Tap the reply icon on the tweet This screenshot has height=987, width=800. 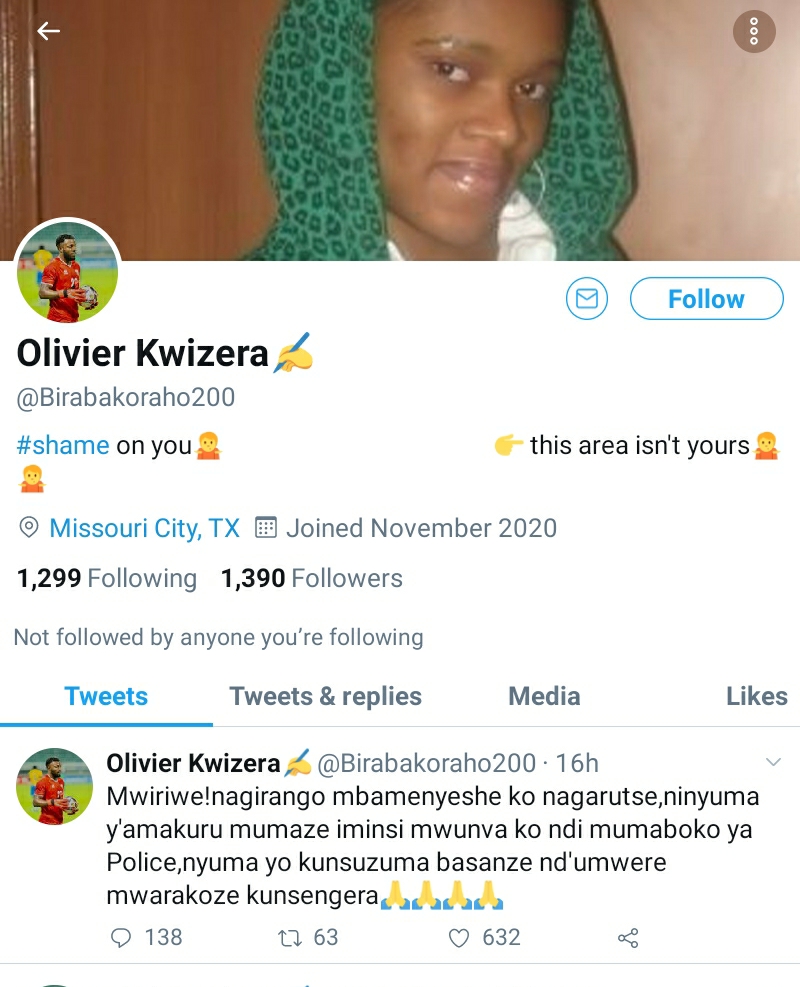click(x=121, y=937)
